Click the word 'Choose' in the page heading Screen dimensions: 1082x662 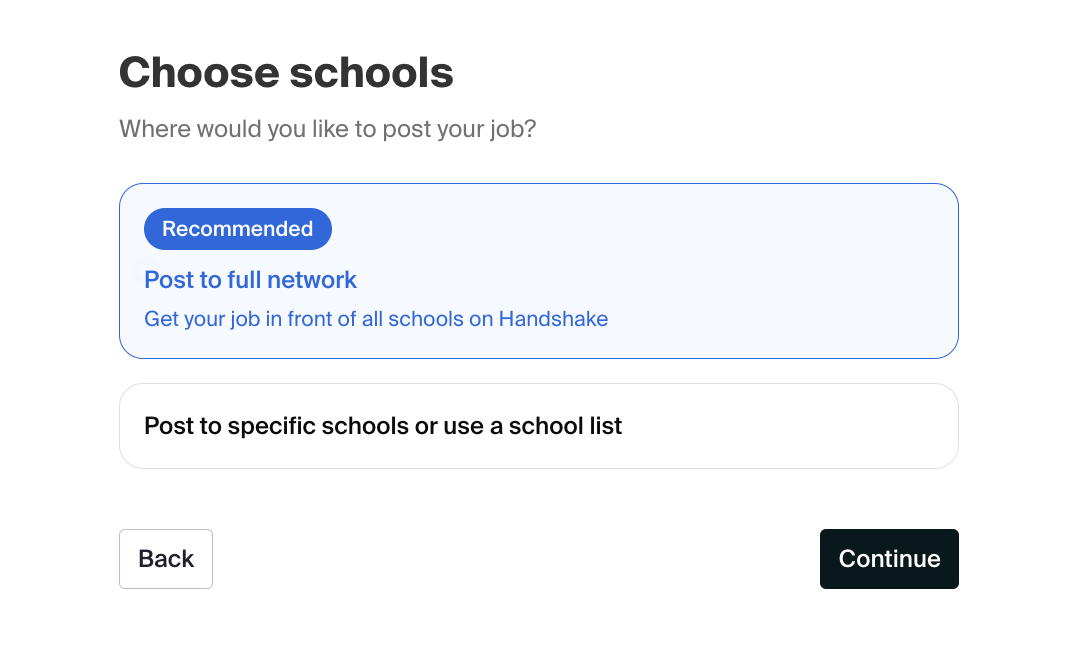[197, 73]
